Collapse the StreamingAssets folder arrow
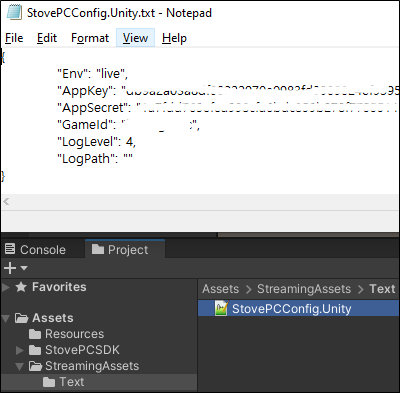 [x=20, y=367]
